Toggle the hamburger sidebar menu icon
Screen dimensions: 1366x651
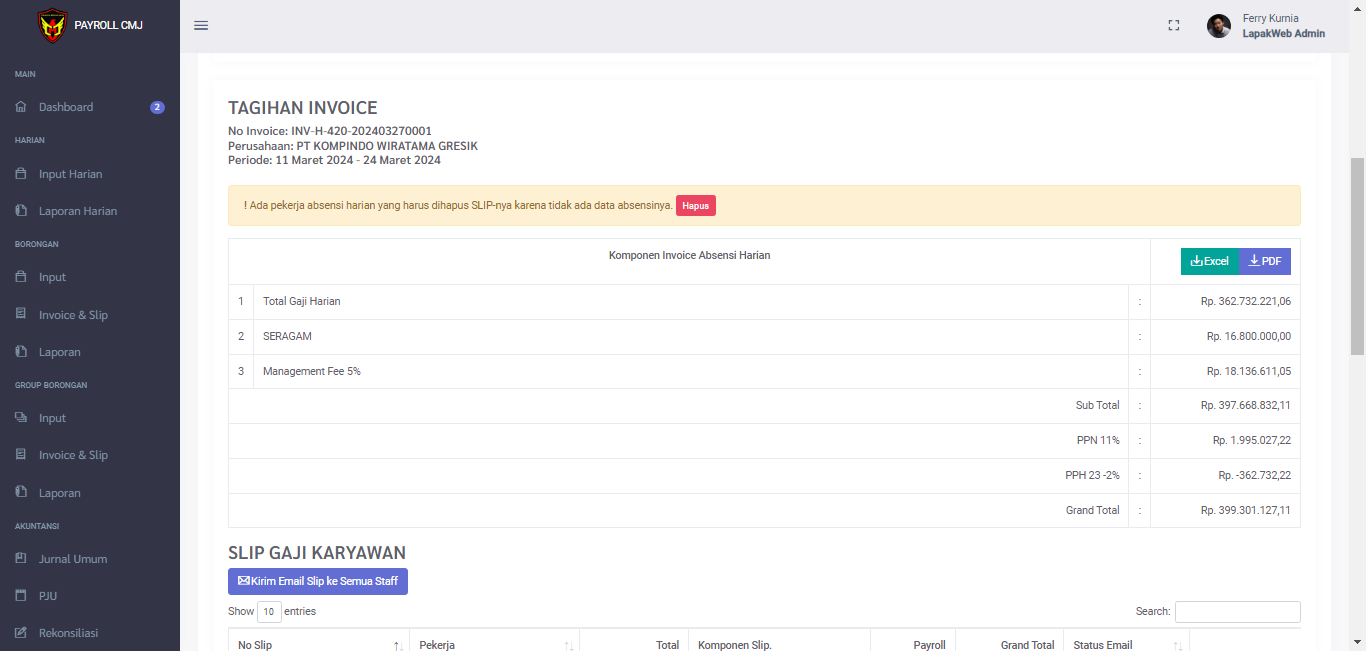pos(201,26)
